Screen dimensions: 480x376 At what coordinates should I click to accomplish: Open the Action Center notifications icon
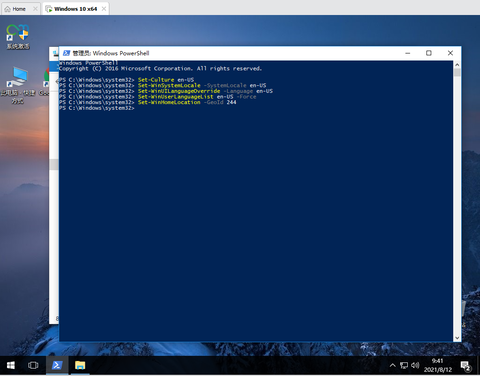(x=465, y=366)
